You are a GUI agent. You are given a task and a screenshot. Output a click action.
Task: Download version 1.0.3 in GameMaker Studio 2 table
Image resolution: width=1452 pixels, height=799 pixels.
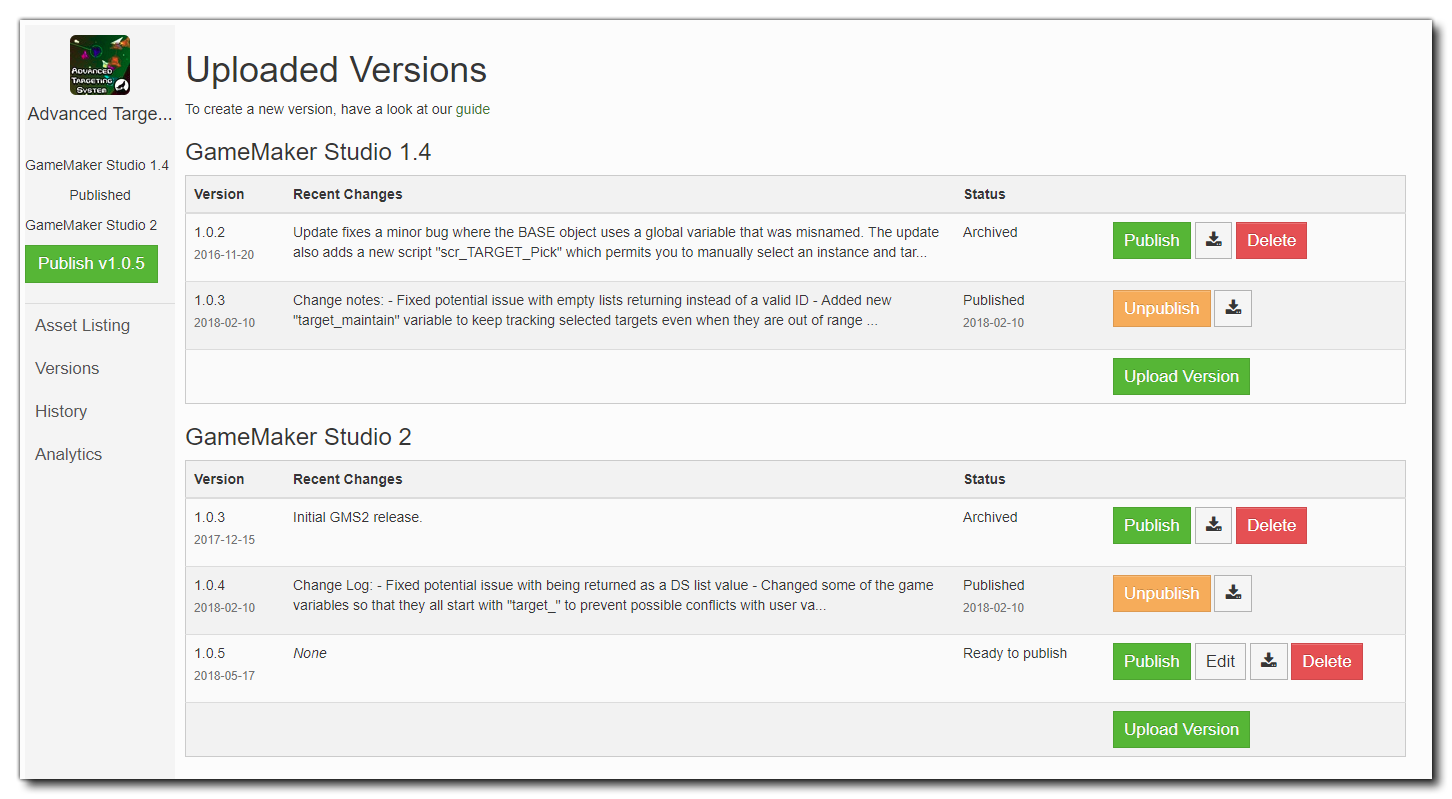(1213, 525)
